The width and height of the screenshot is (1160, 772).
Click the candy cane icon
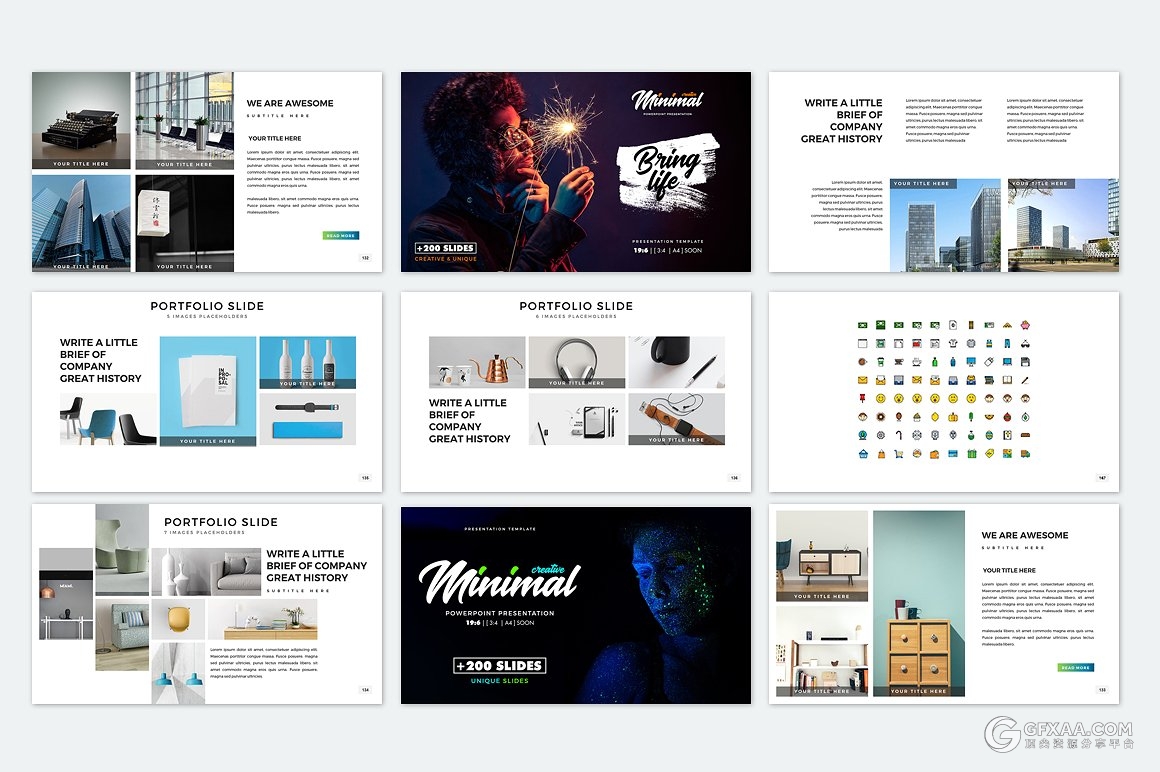click(899, 435)
